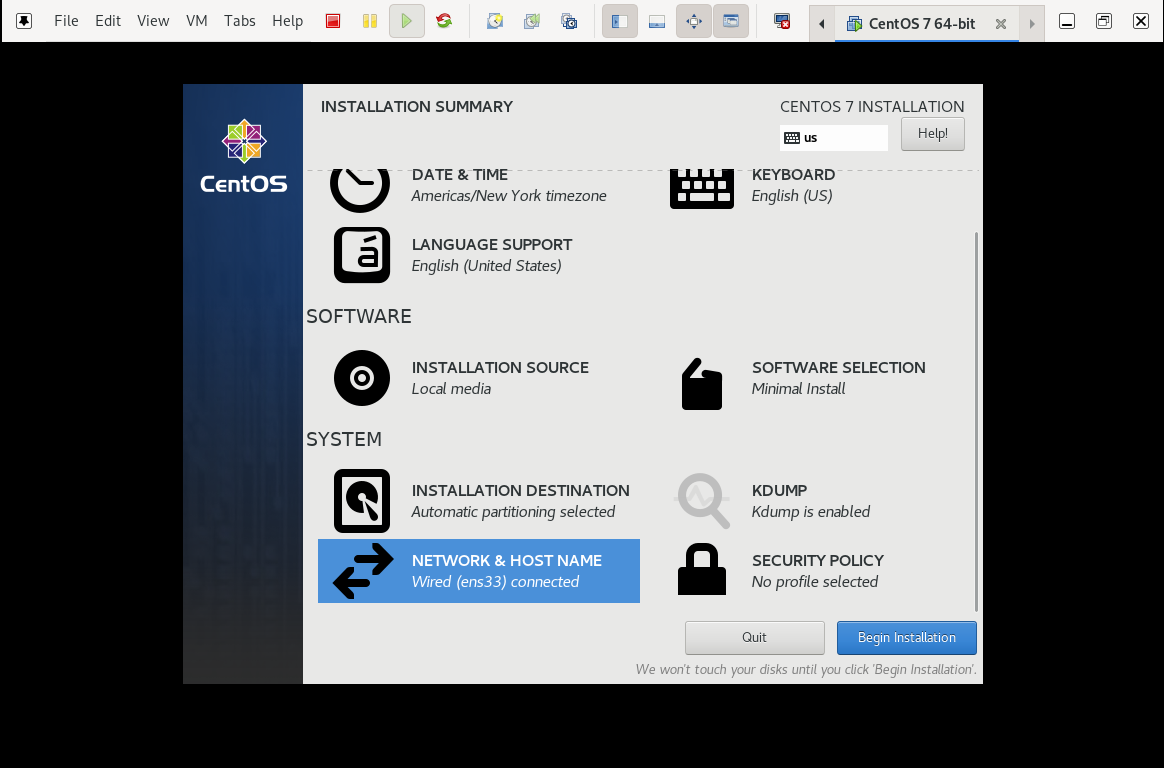Click the red power off VM icon
1164x768 pixels.
pos(333,21)
